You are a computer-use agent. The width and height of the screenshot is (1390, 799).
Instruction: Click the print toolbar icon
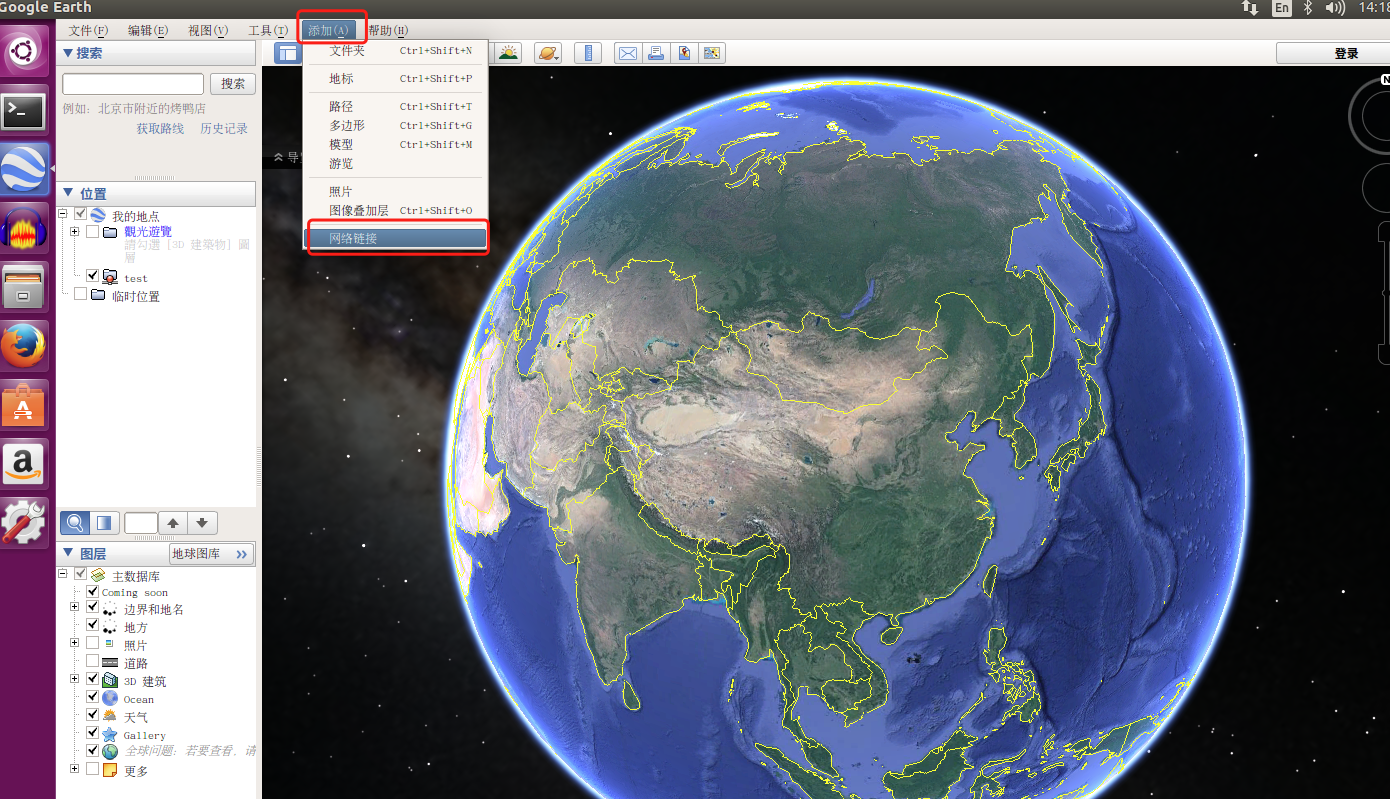pyautogui.click(x=656, y=53)
